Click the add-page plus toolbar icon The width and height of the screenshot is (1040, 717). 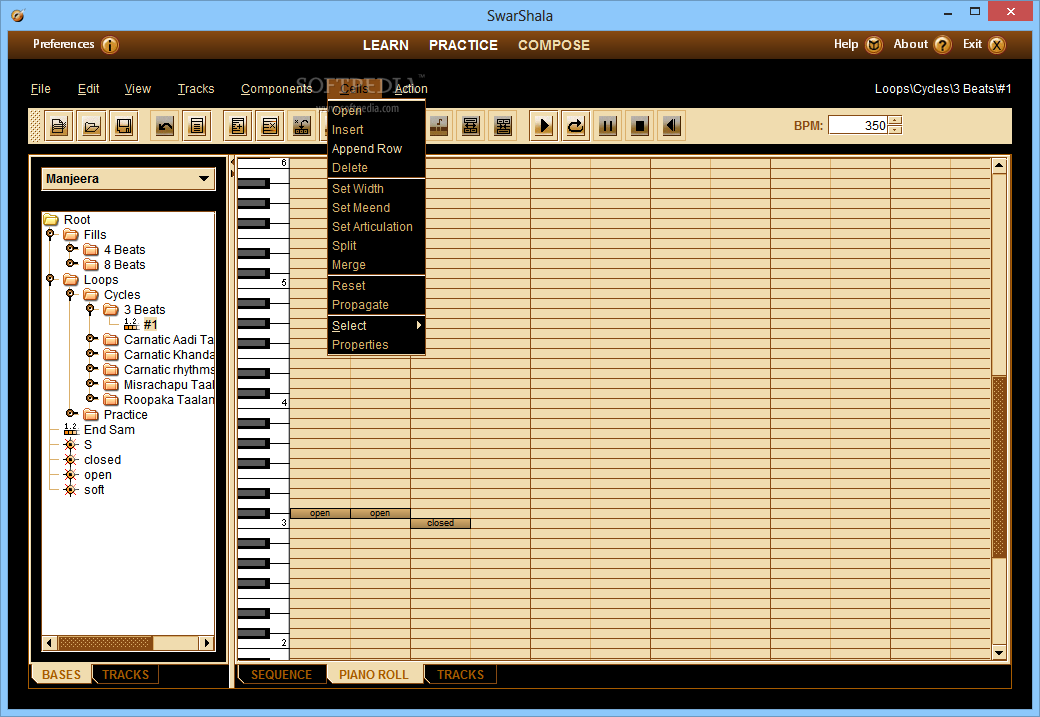[237, 125]
